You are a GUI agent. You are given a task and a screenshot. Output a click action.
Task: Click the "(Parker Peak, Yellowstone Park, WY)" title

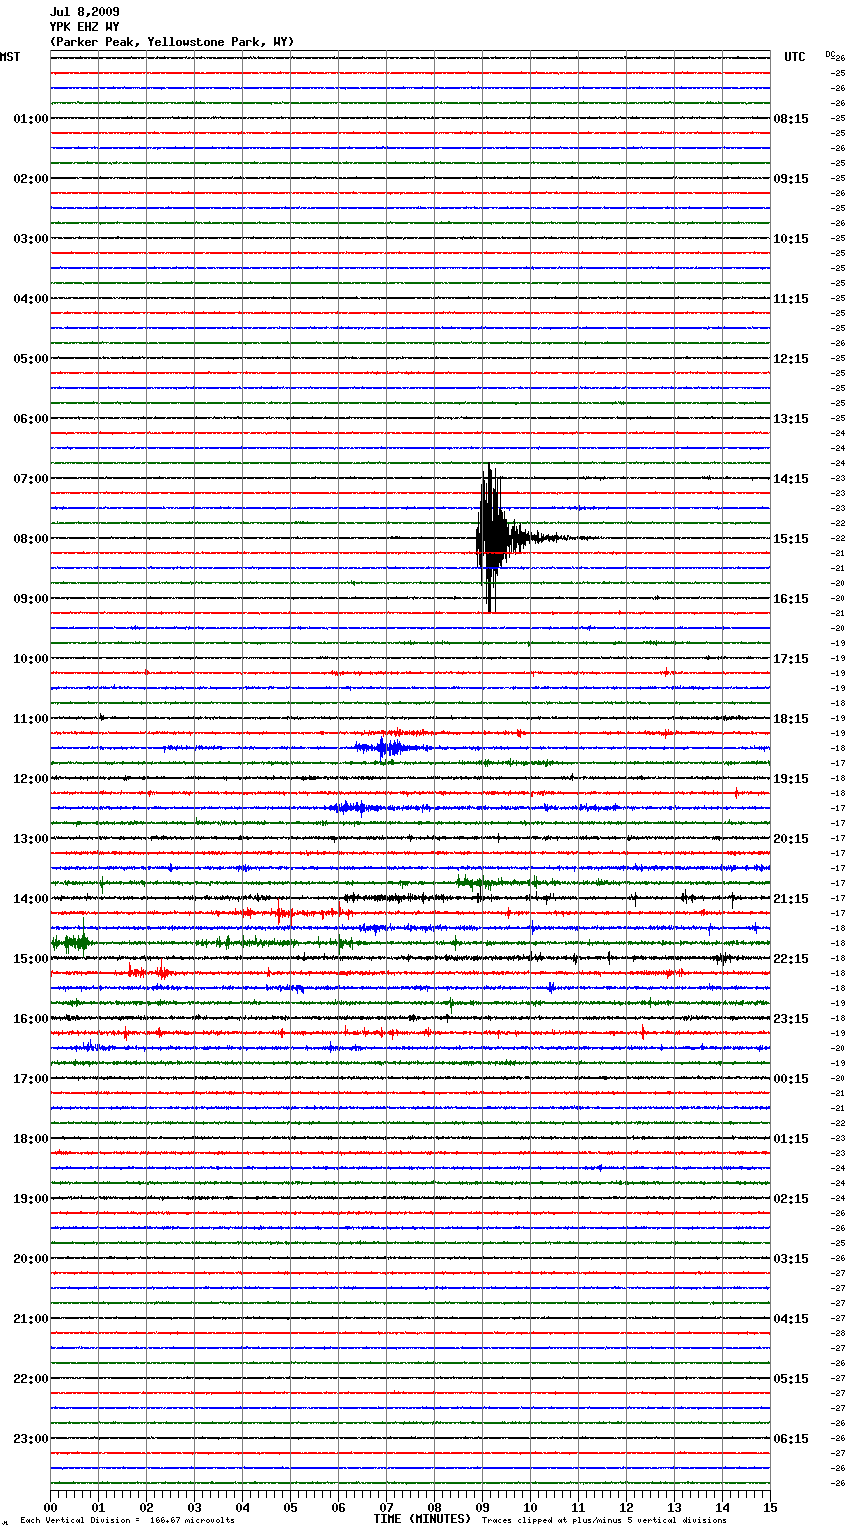pyautogui.click(x=172, y=42)
